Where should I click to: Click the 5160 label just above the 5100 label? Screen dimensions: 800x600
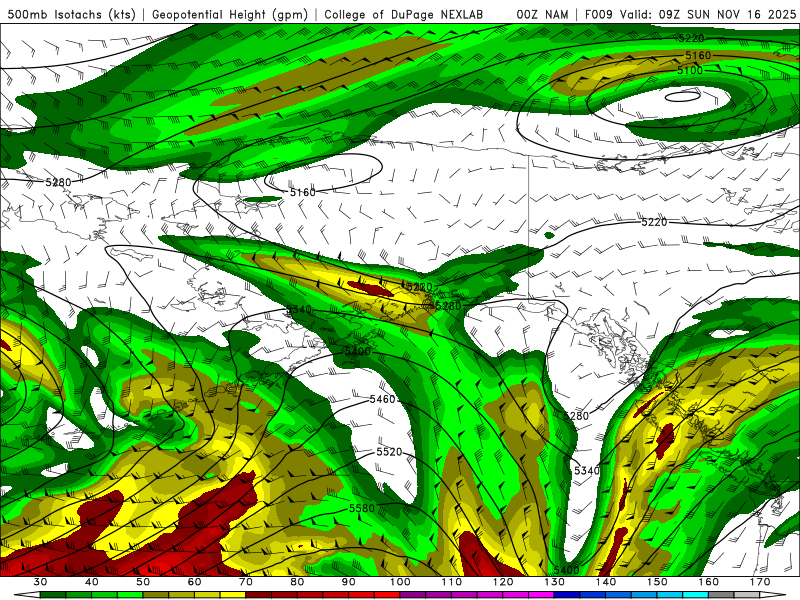698,55
